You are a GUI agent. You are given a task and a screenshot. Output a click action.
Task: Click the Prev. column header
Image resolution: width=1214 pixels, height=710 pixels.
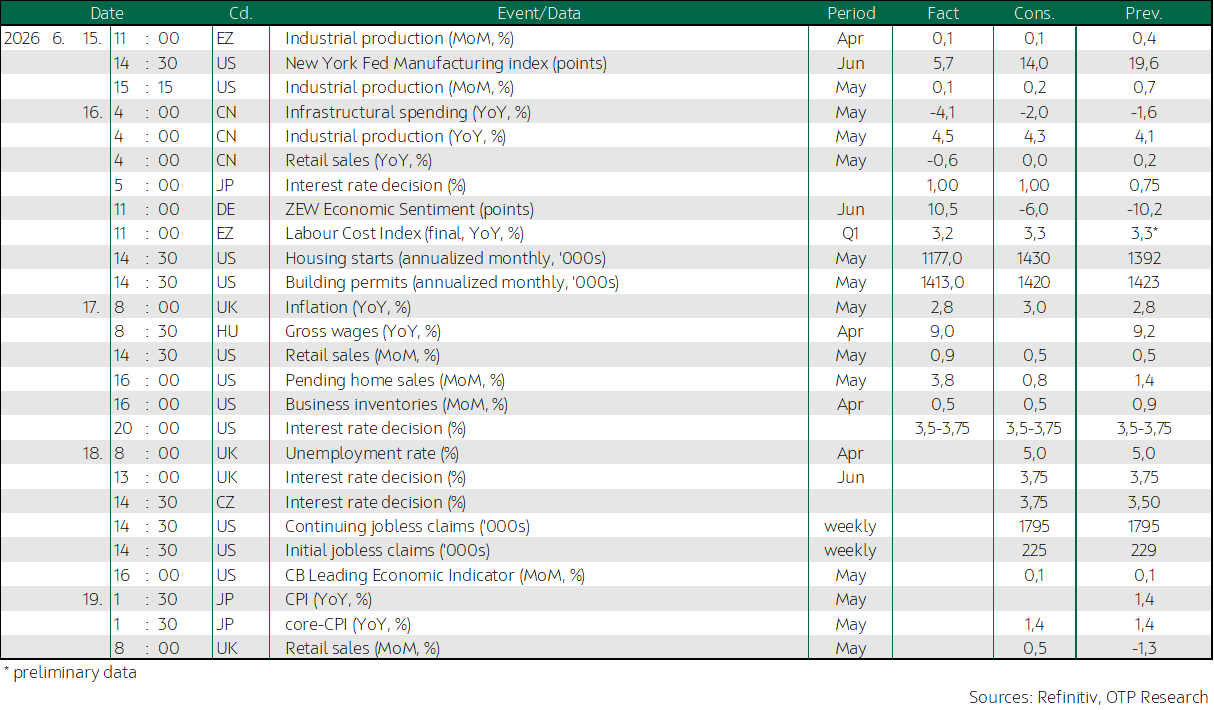pos(1144,13)
